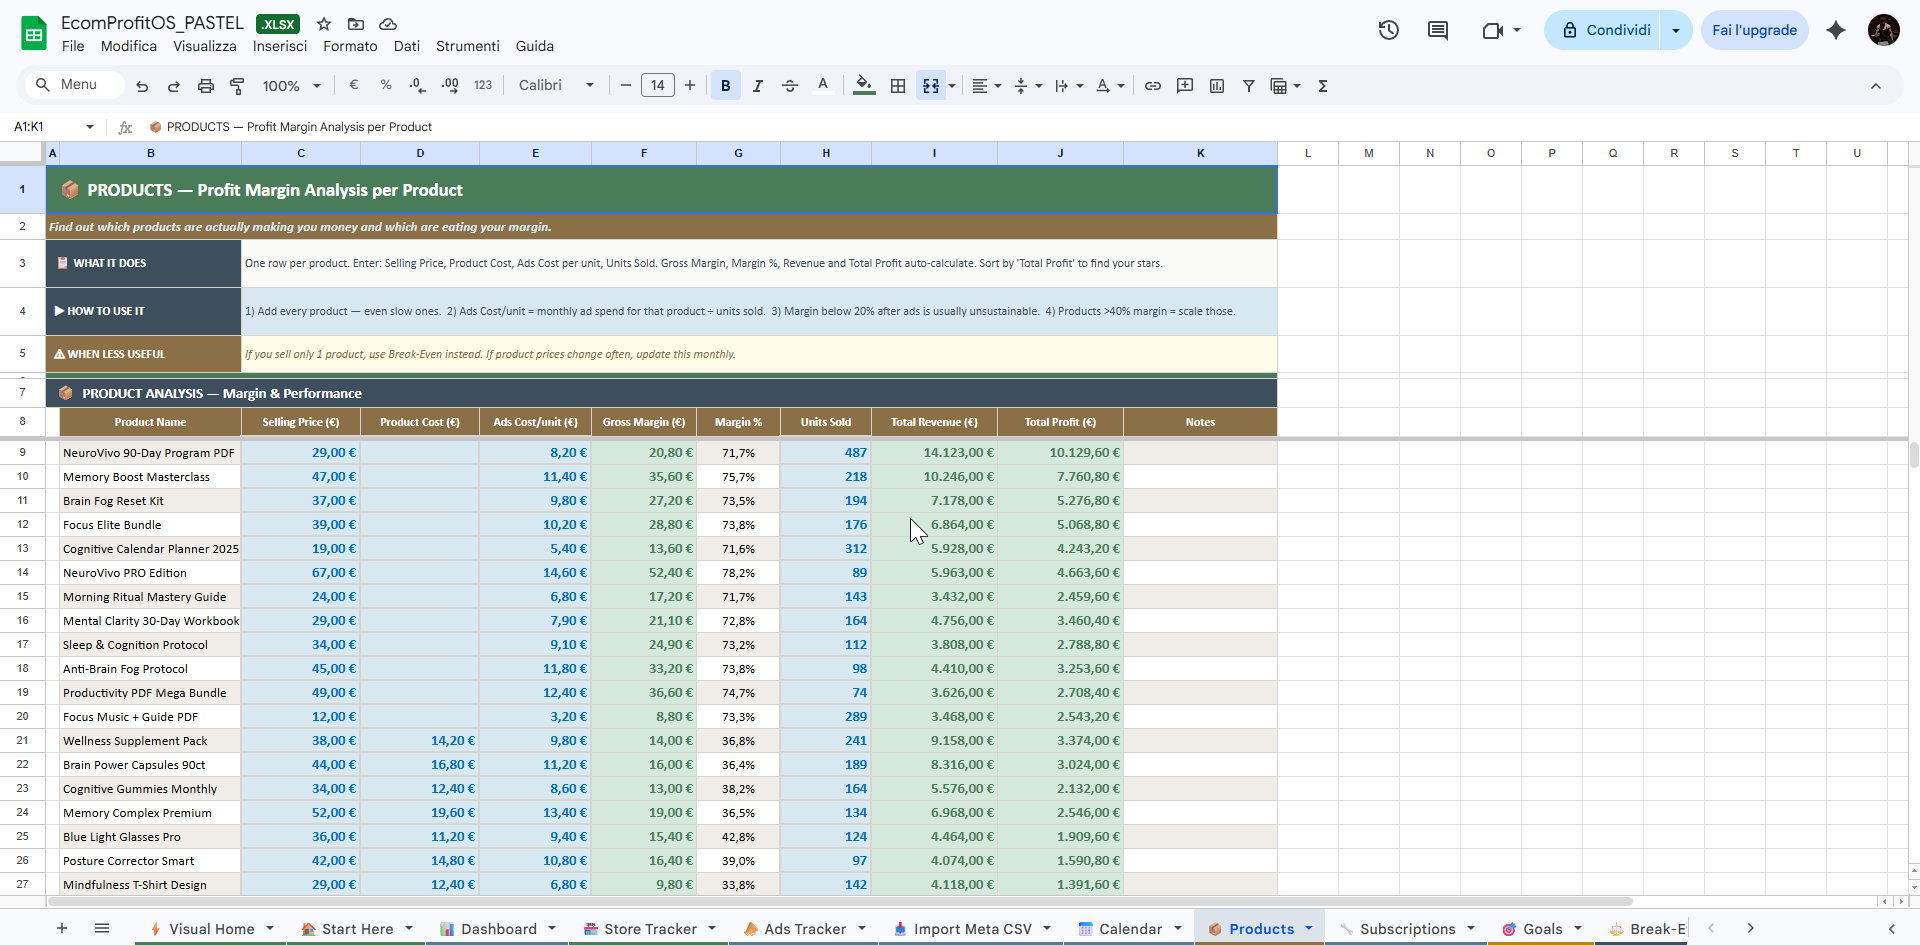Screen dimensions: 1920x945
Task: Open the Formato menu
Action: point(350,46)
